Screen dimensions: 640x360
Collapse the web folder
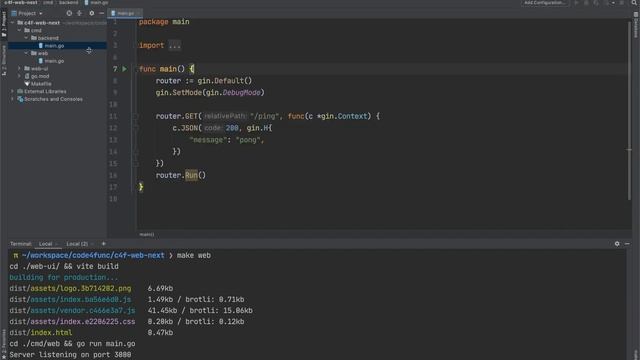(x=27, y=53)
